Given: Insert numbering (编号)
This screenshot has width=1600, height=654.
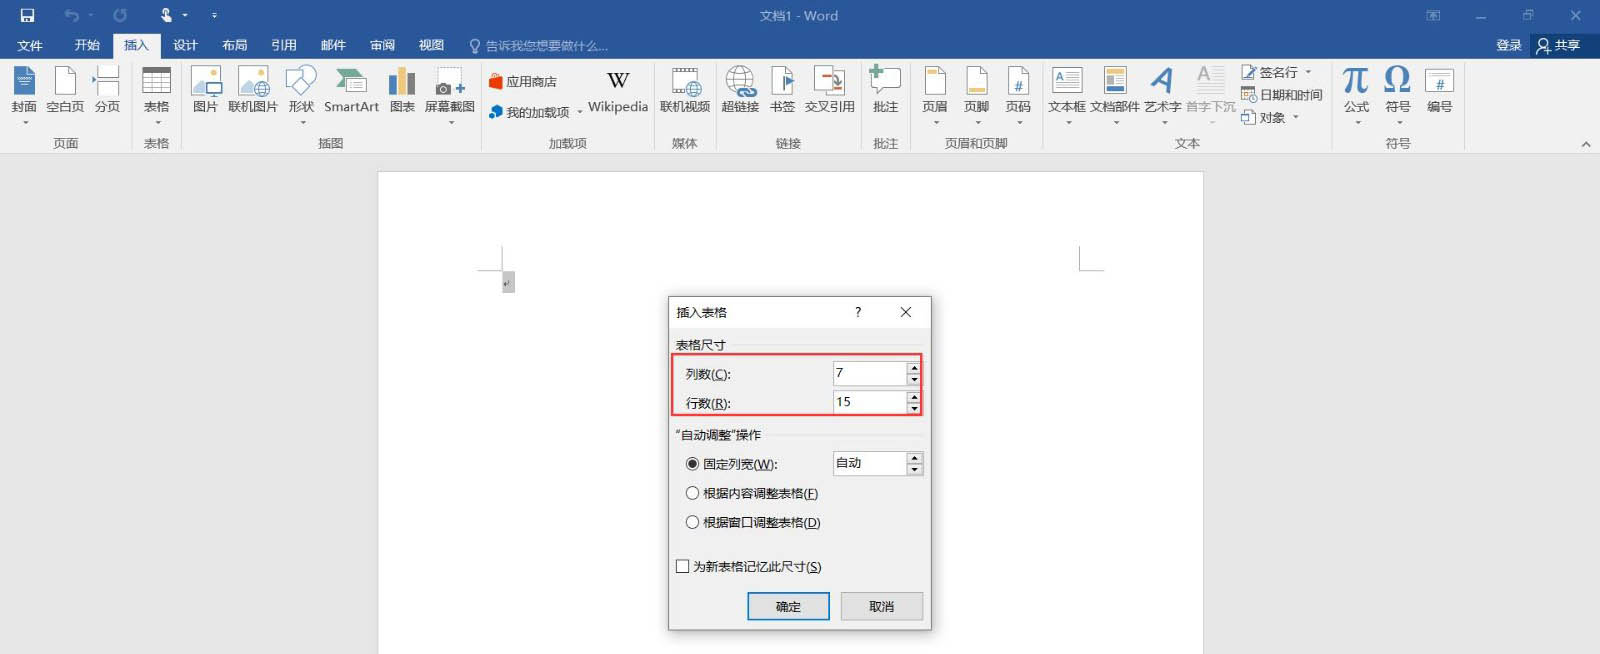Looking at the screenshot, I should tap(1440, 90).
